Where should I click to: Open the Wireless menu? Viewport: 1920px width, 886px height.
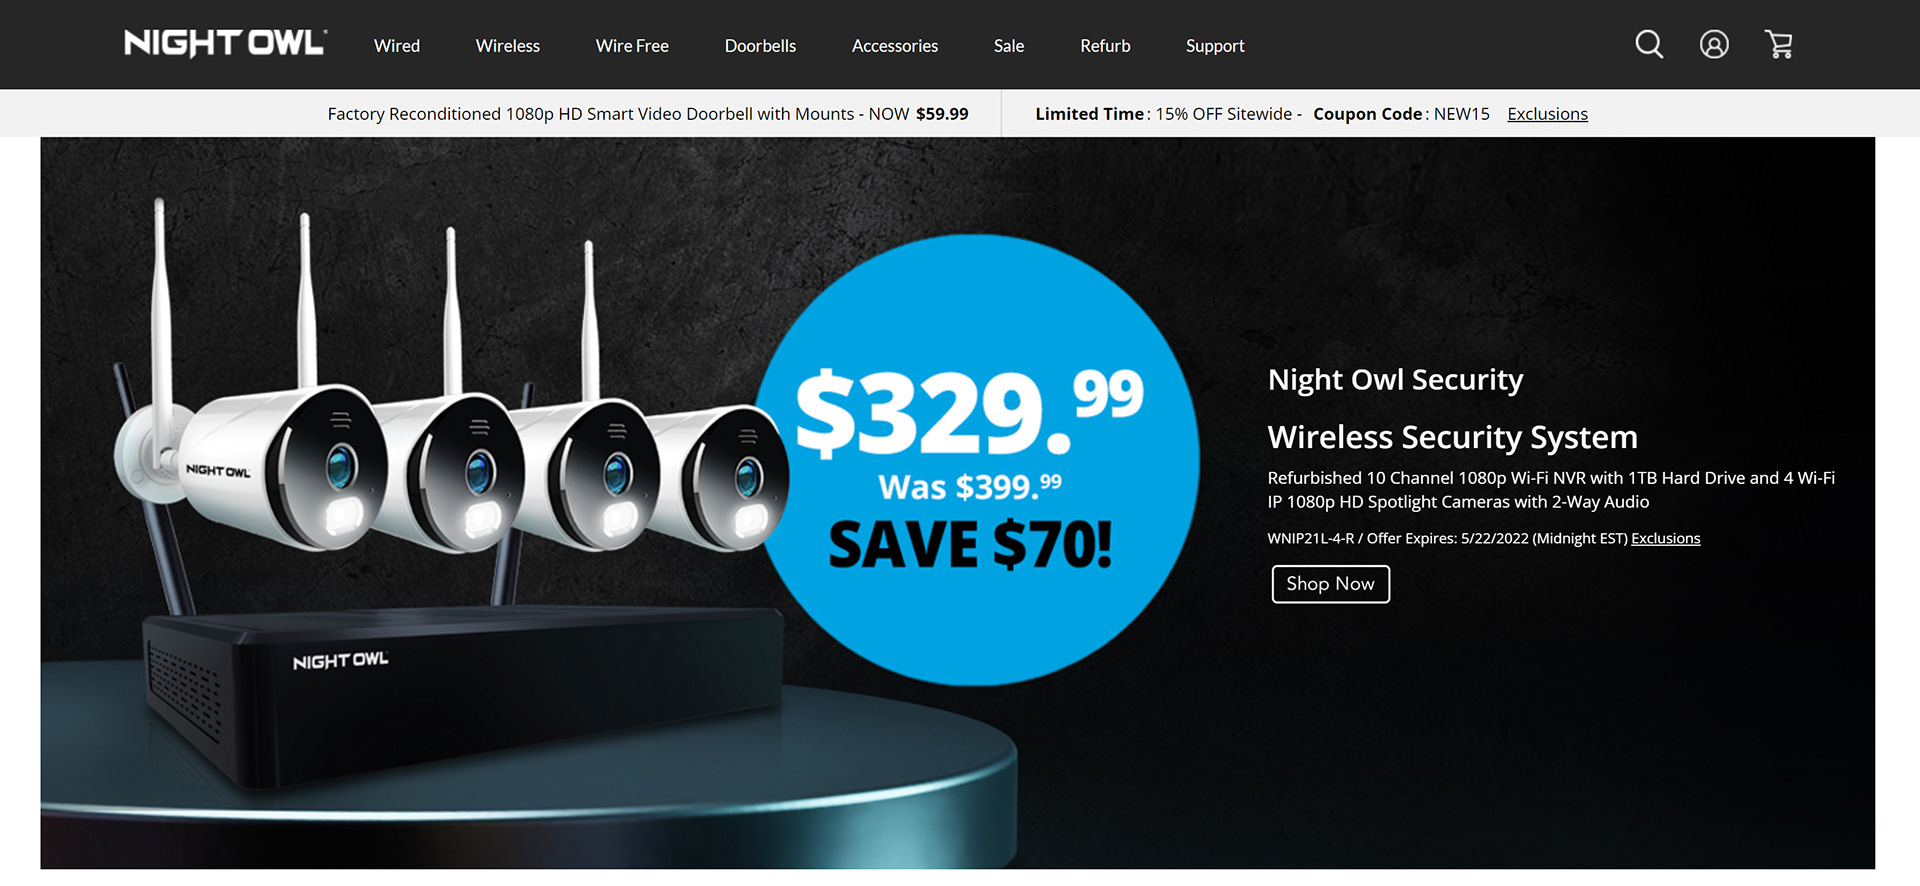(508, 46)
